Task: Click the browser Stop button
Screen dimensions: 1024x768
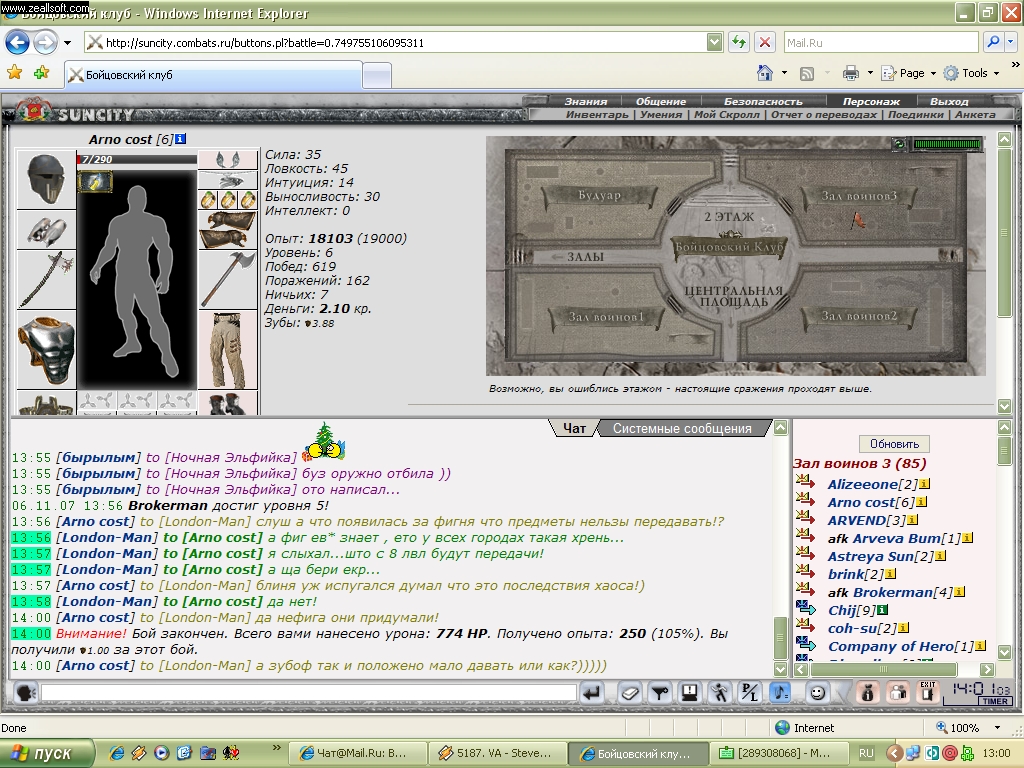Action: pos(765,42)
